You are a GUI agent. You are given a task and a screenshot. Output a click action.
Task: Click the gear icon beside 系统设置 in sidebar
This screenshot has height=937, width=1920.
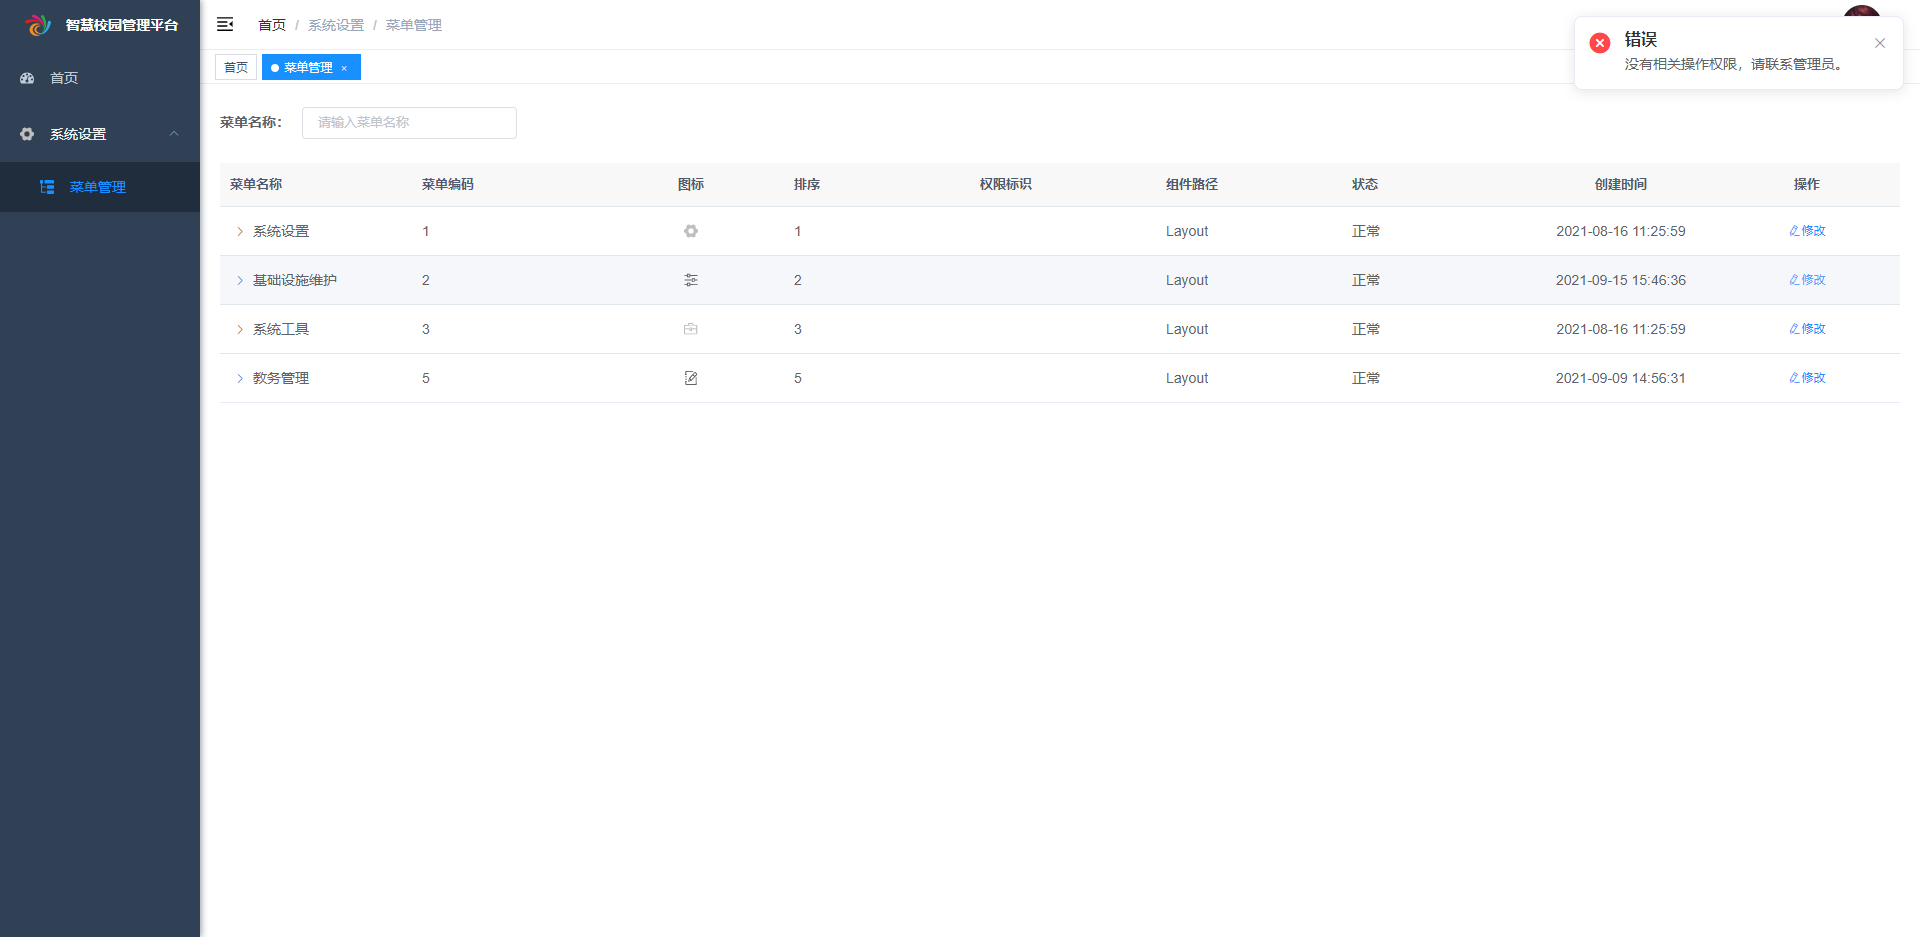coord(27,134)
